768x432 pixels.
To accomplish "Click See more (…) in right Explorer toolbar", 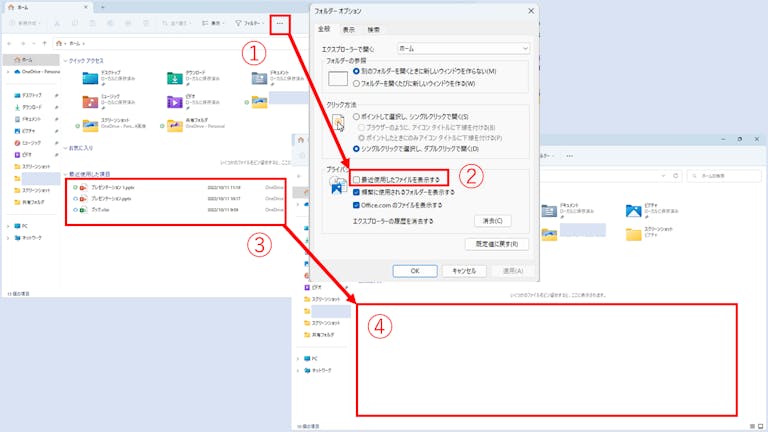I will (x=569, y=156).
